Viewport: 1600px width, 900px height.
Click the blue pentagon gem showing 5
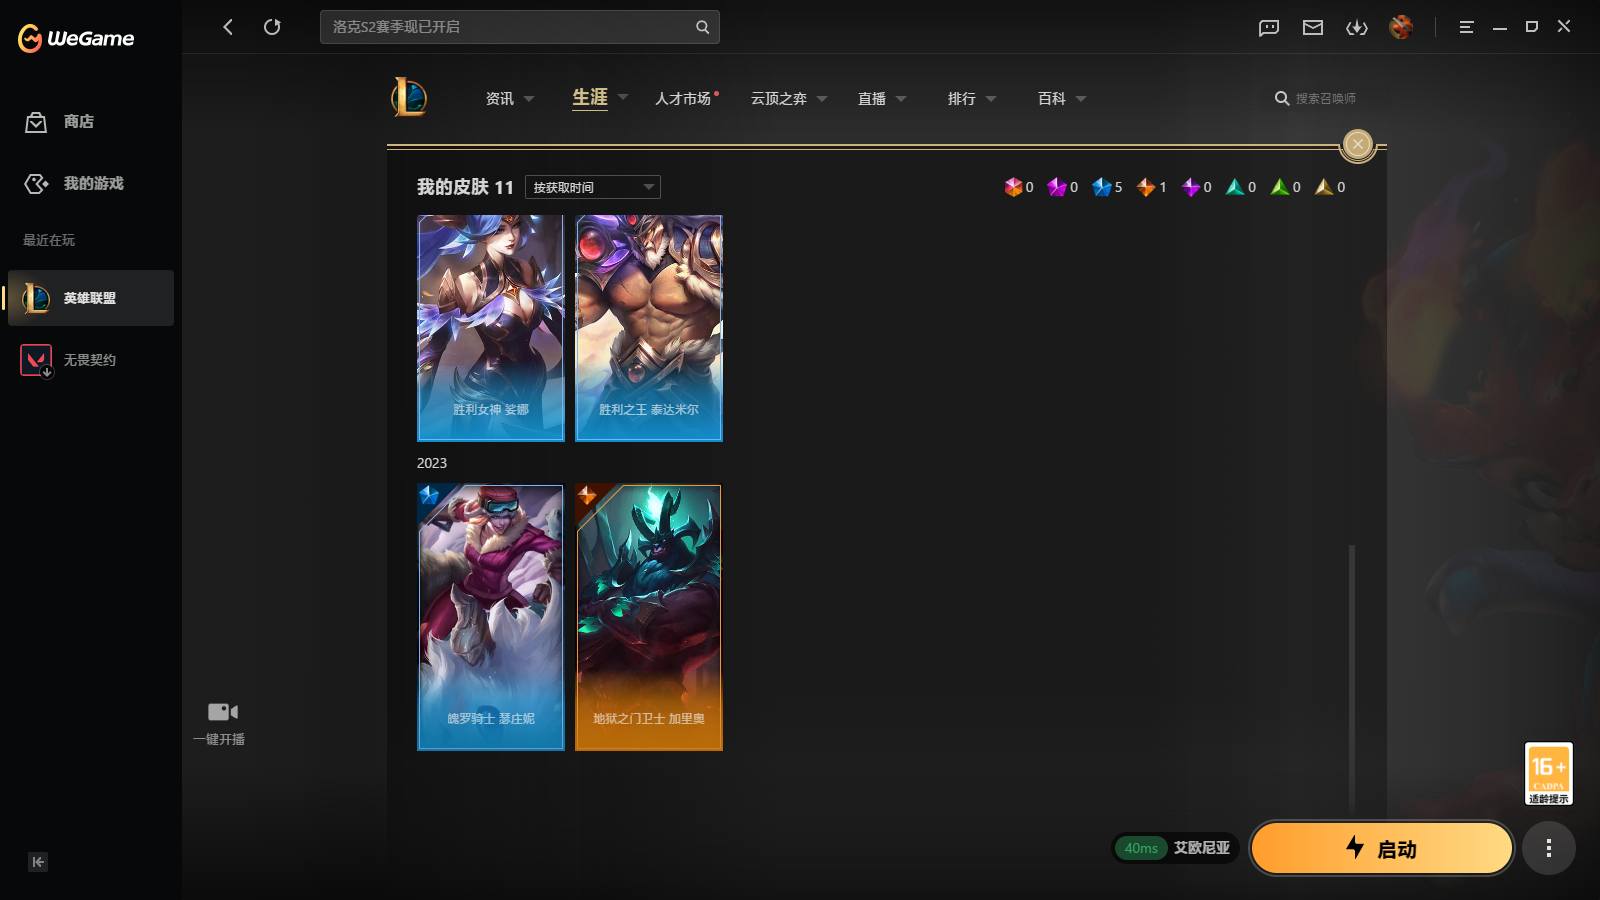[1102, 187]
